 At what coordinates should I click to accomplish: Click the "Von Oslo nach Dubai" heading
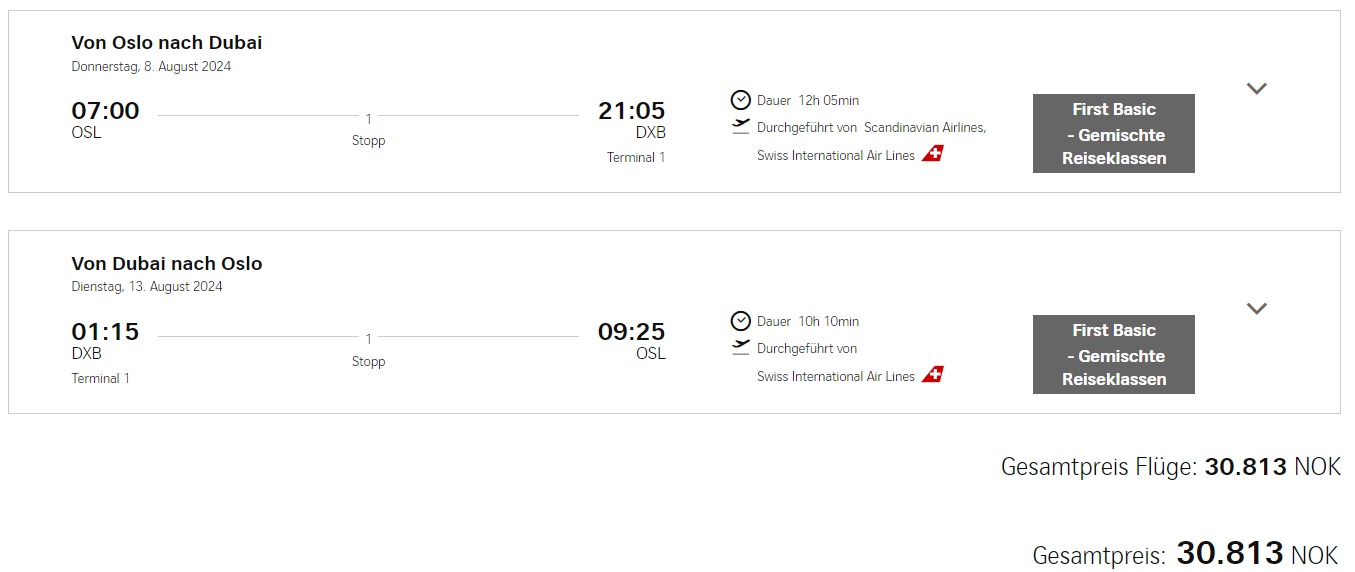click(167, 43)
